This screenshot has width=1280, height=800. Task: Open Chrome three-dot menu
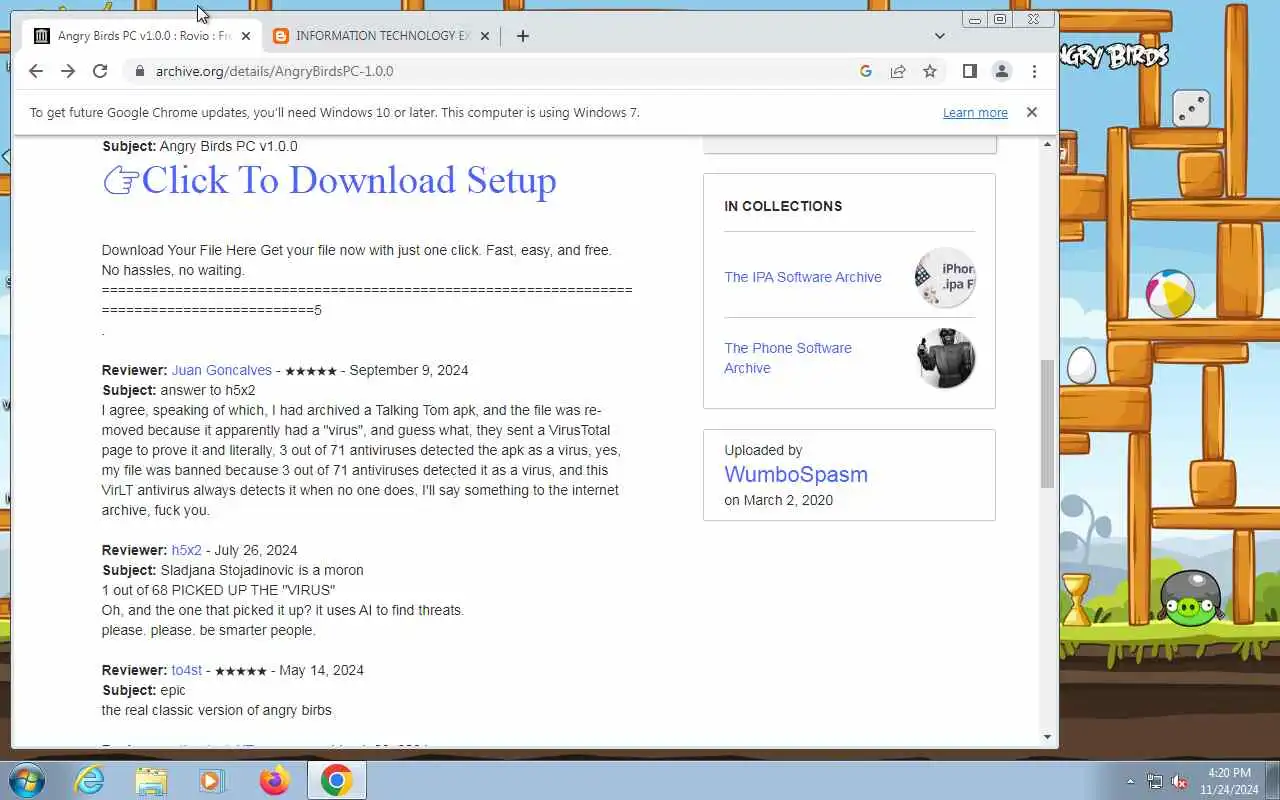[x=1034, y=71]
